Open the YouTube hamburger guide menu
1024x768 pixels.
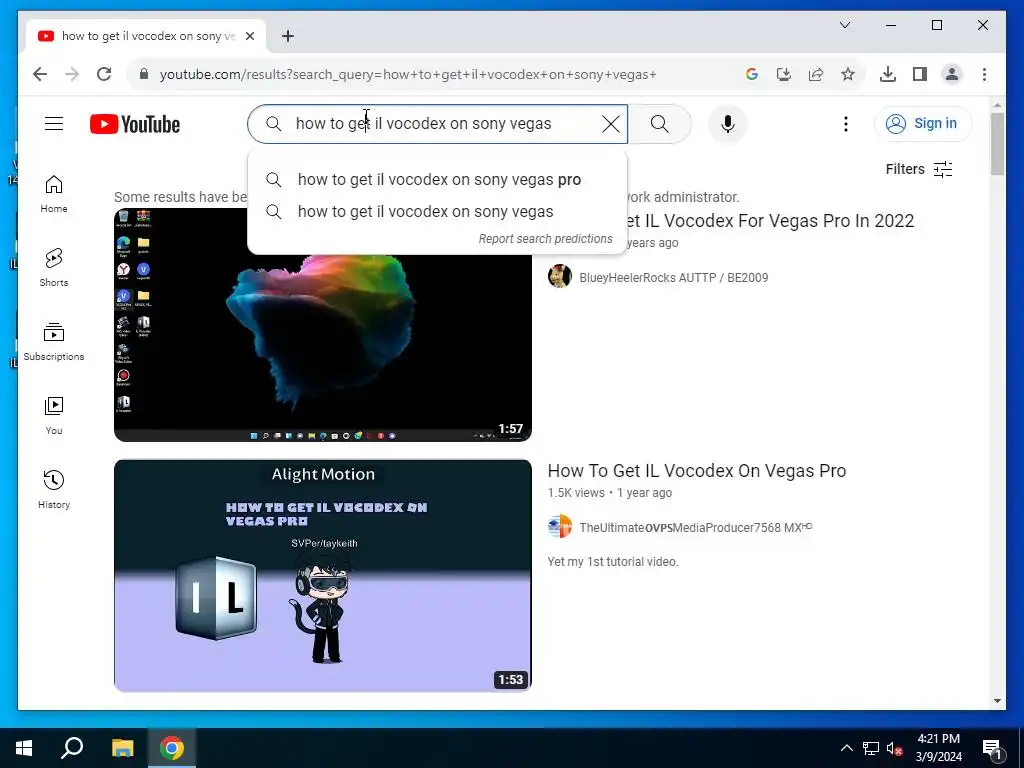click(54, 123)
